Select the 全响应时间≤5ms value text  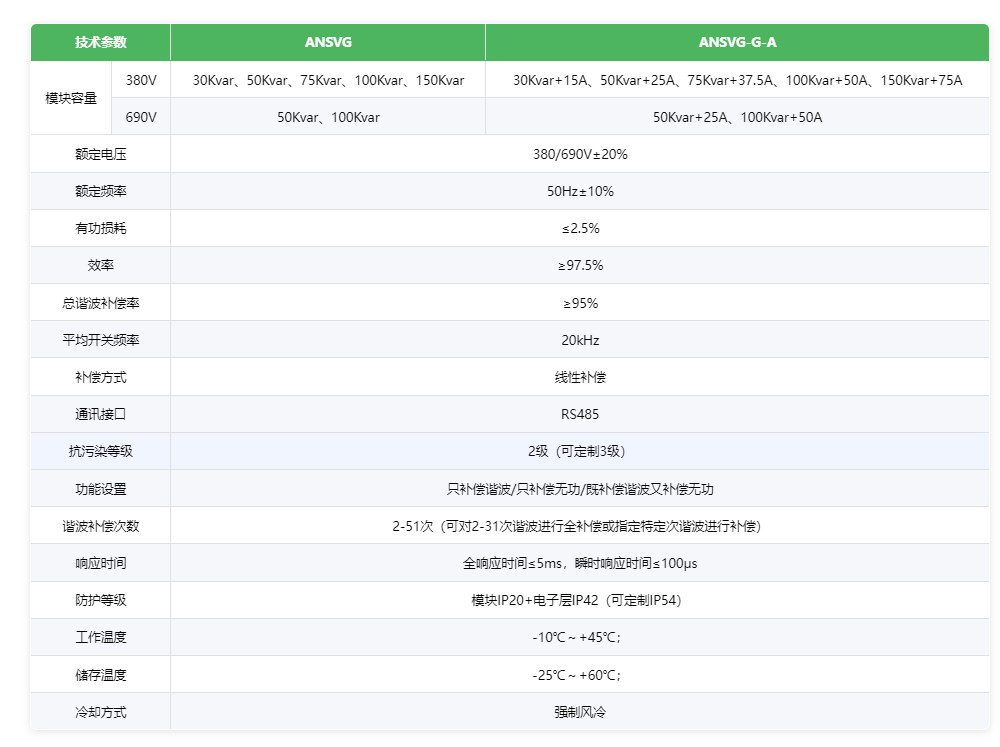(580, 563)
